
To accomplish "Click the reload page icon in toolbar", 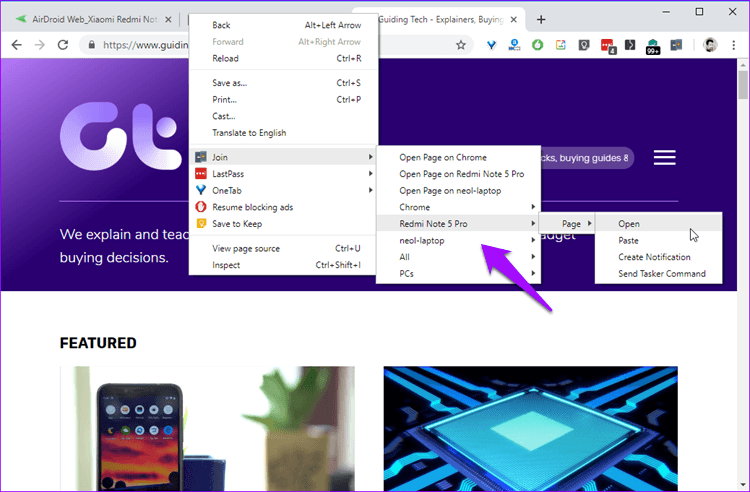I will click(x=63, y=45).
